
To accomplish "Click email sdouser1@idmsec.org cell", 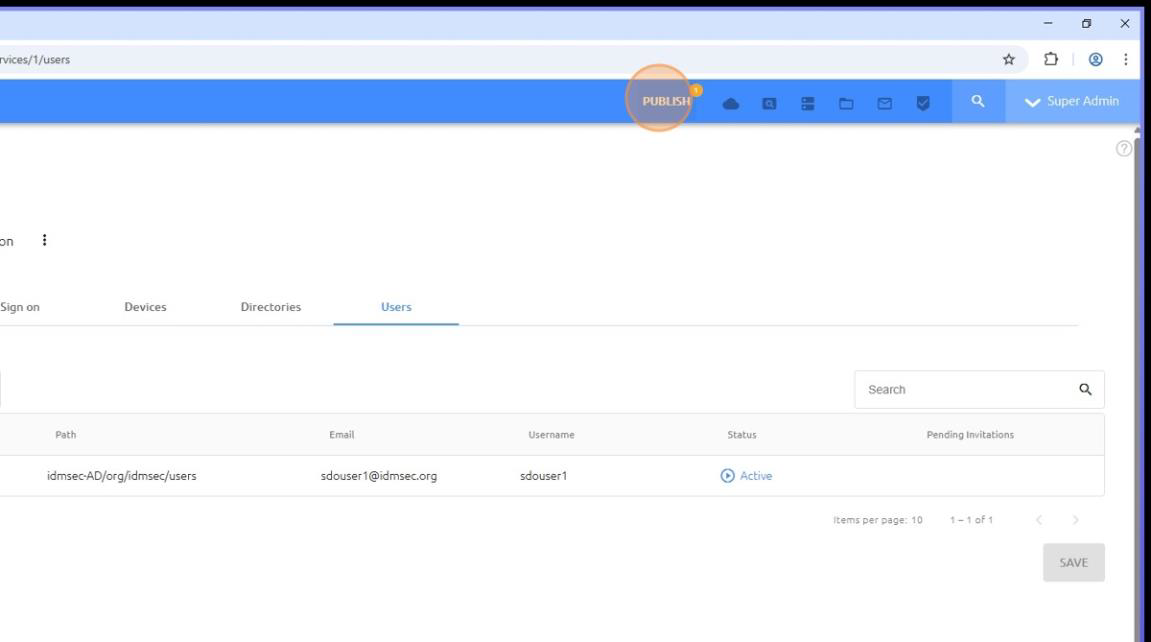I will pos(379,475).
